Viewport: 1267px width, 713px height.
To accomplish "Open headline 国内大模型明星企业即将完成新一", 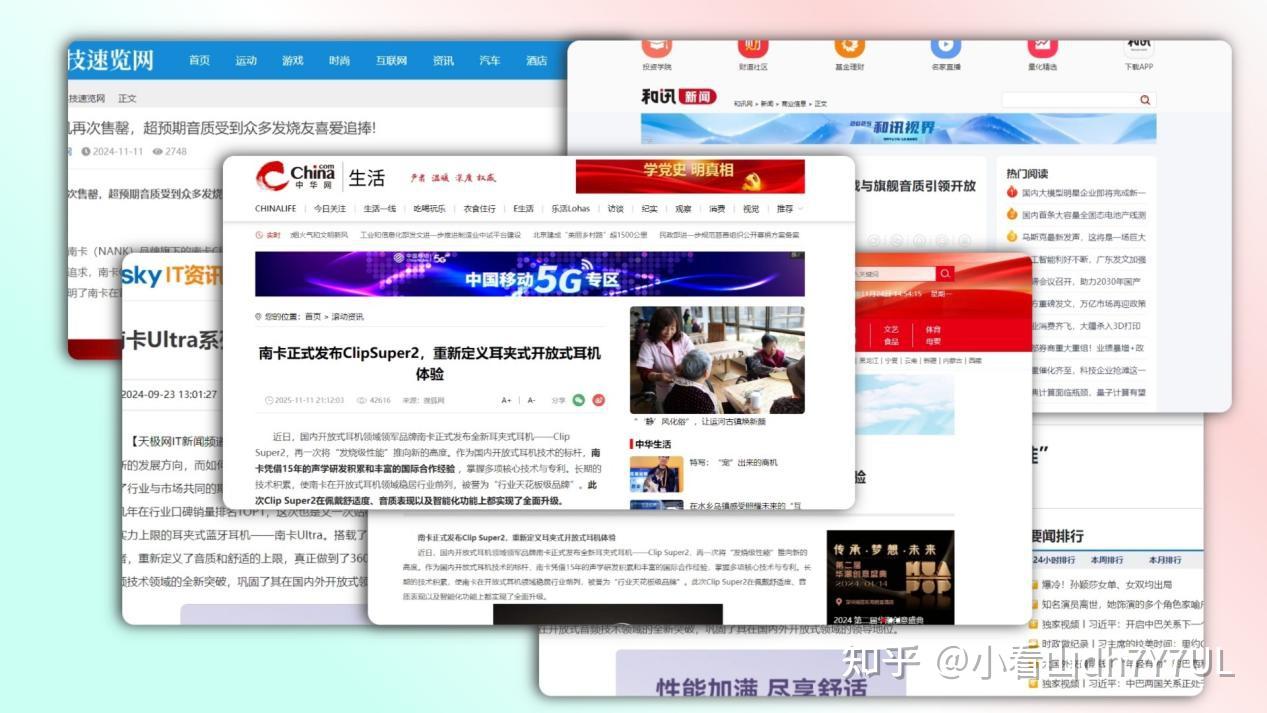I will coord(1083,192).
